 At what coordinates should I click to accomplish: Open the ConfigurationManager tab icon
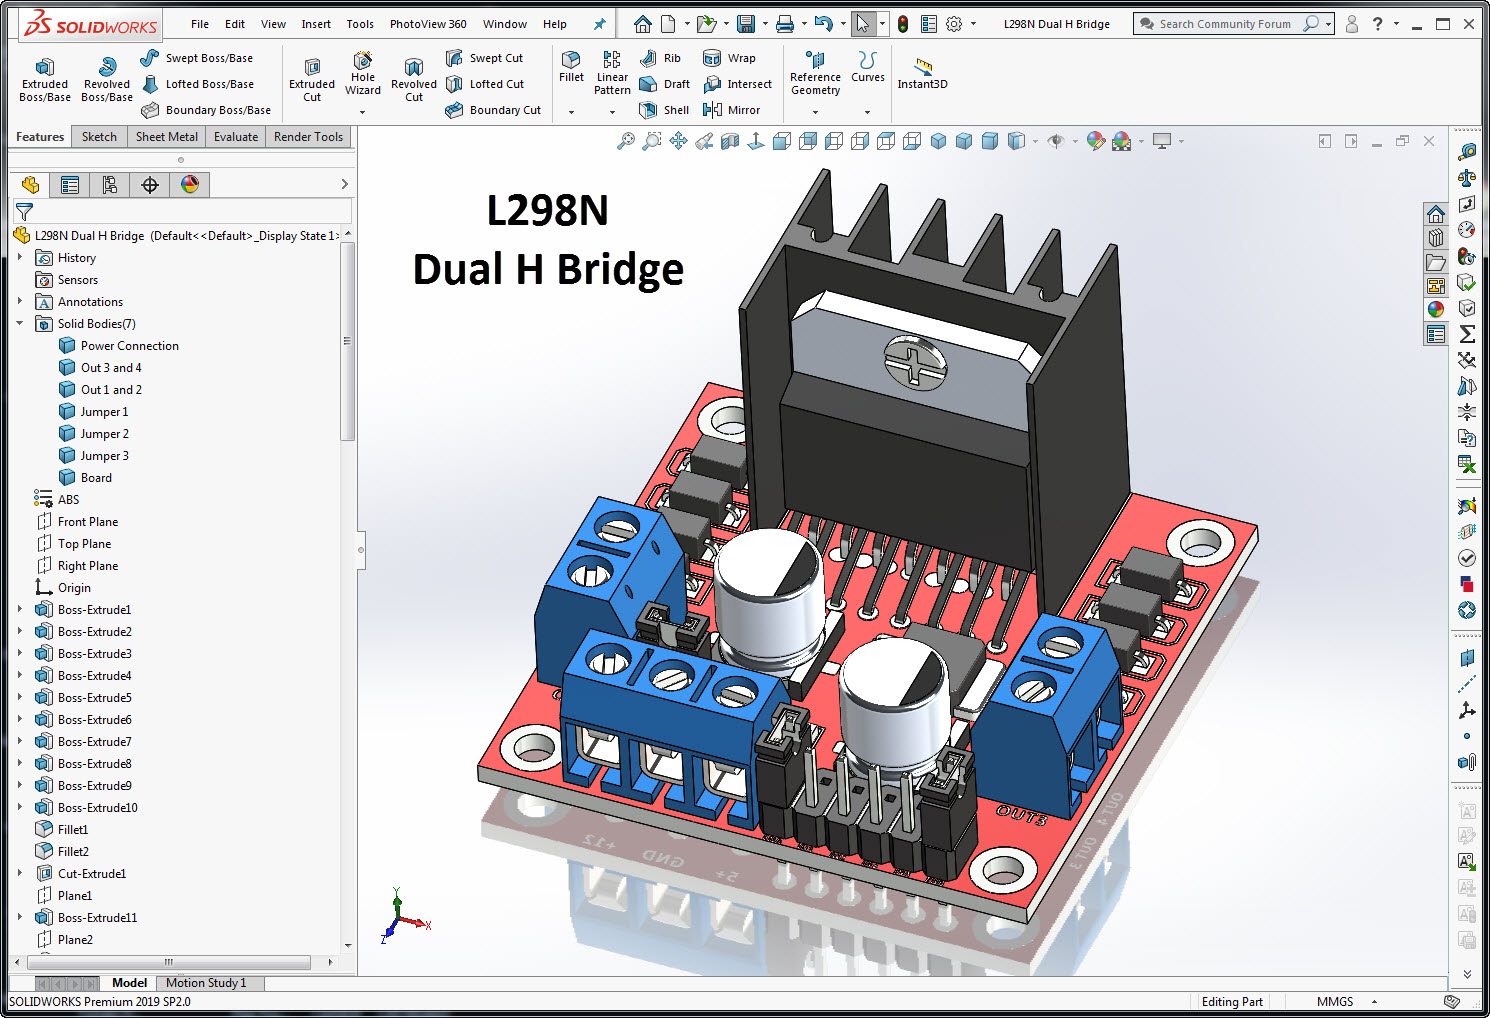tap(110, 185)
